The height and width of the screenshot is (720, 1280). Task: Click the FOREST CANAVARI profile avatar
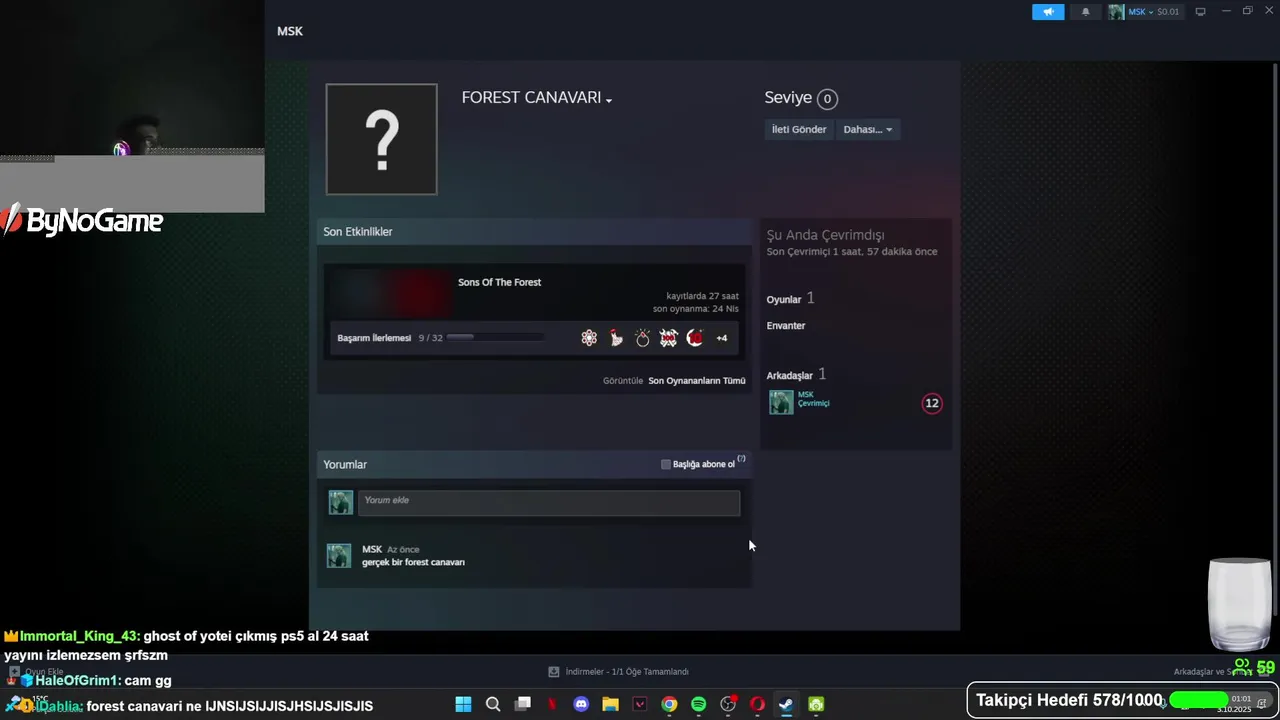381,139
